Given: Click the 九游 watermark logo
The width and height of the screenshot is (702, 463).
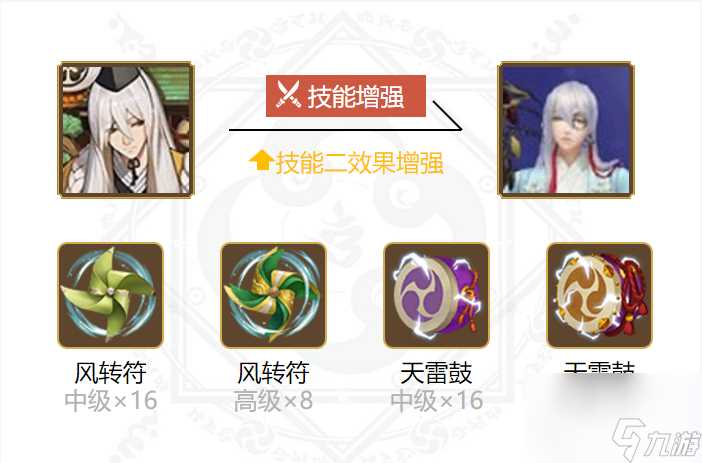Looking at the screenshot, I should (x=656, y=440).
